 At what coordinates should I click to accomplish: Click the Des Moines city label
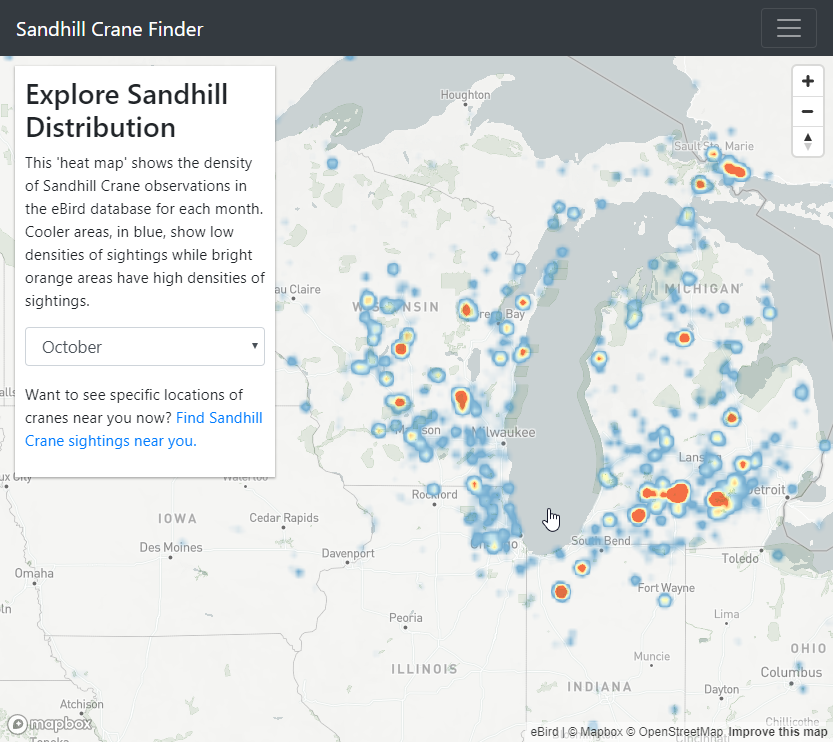pyautogui.click(x=171, y=547)
